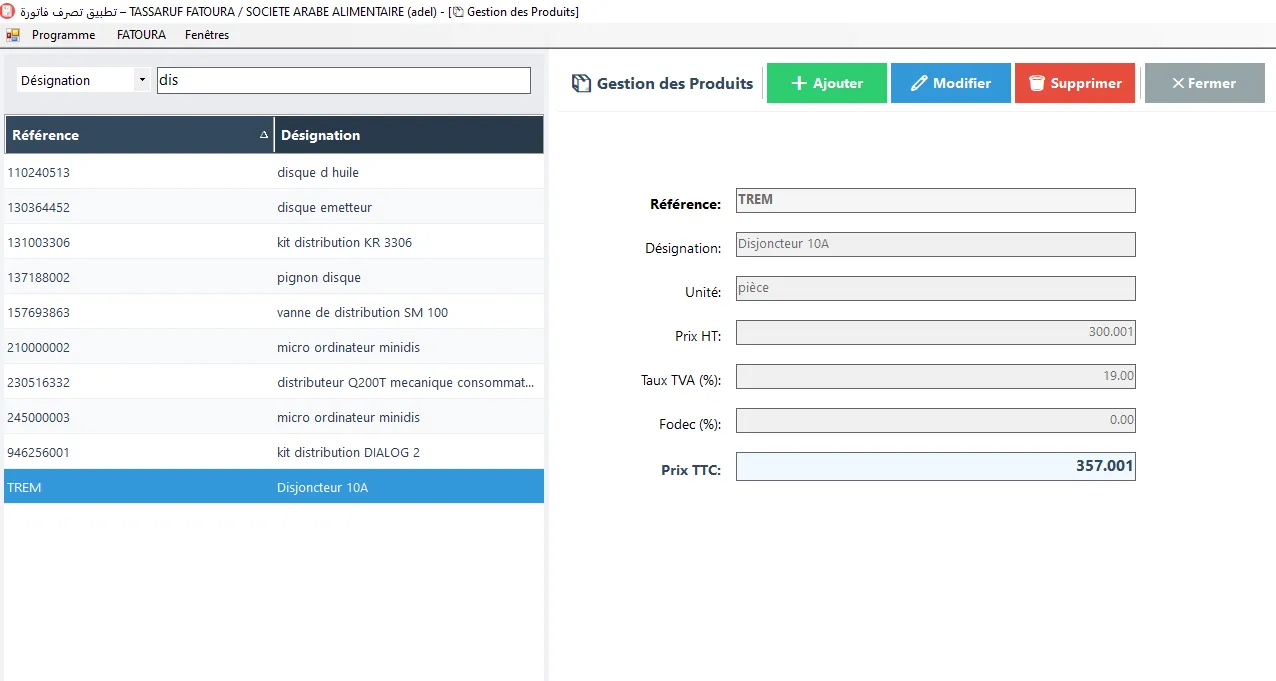Click reference cell 110240513
The width and height of the screenshot is (1276, 681).
click(139, 172)
